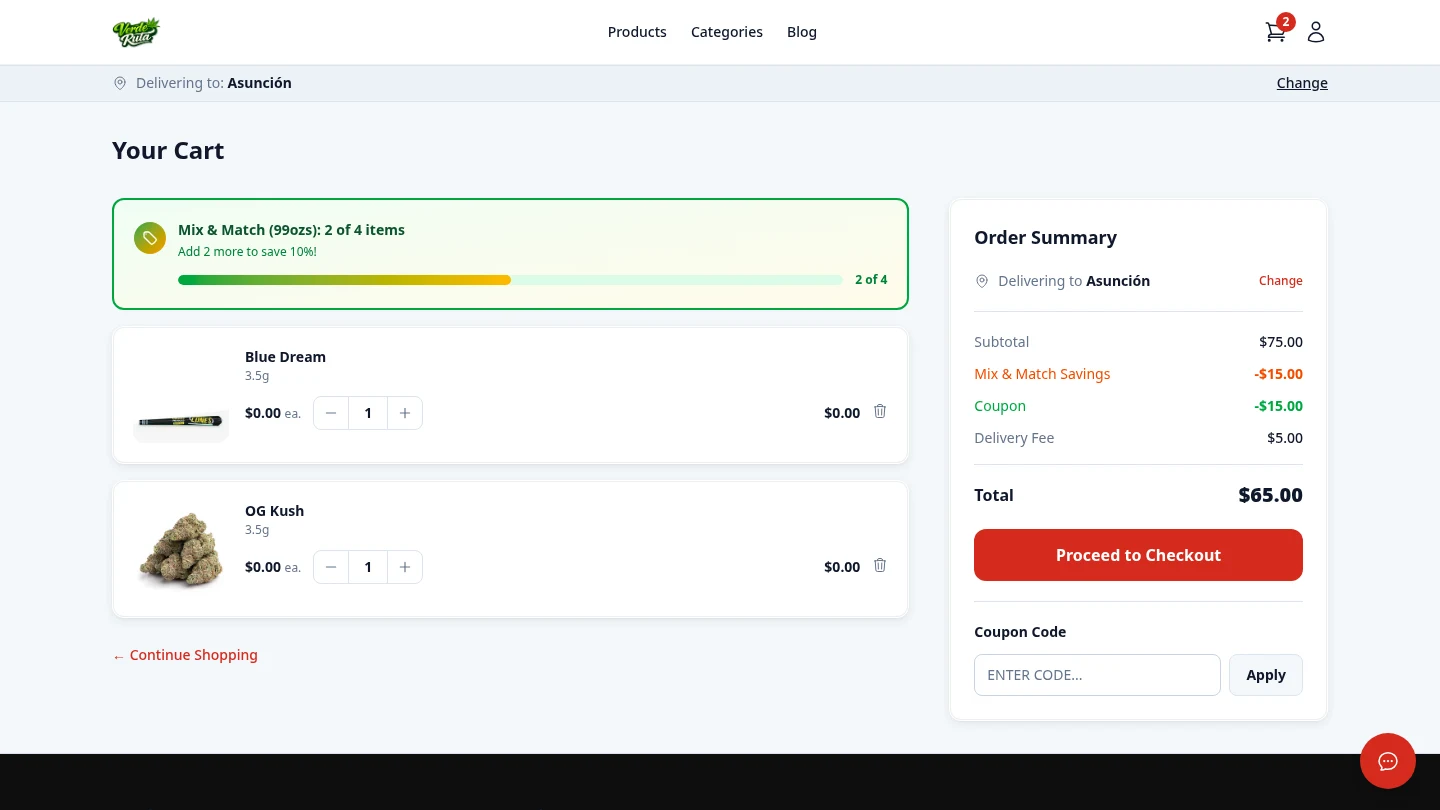Increase OG Kush quantity with plus
Image resolution: width=1440 pixels, height=810 pixels.
pyautogui.click(x=405, y=567)
